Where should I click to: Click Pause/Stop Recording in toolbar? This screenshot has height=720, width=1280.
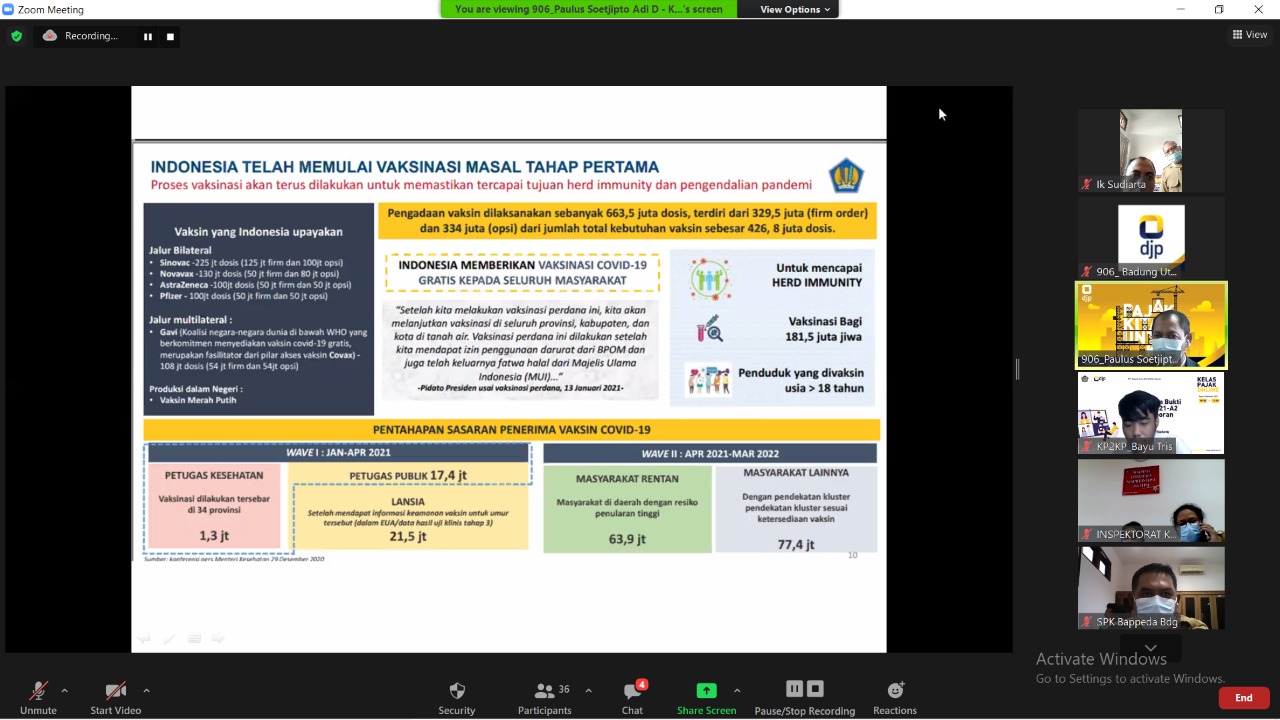(x=804, y=697)
